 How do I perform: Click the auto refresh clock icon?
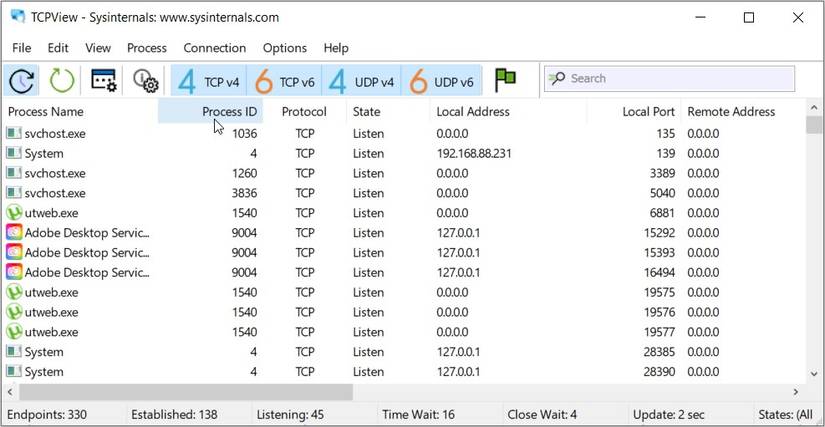(x=21, y=81)
